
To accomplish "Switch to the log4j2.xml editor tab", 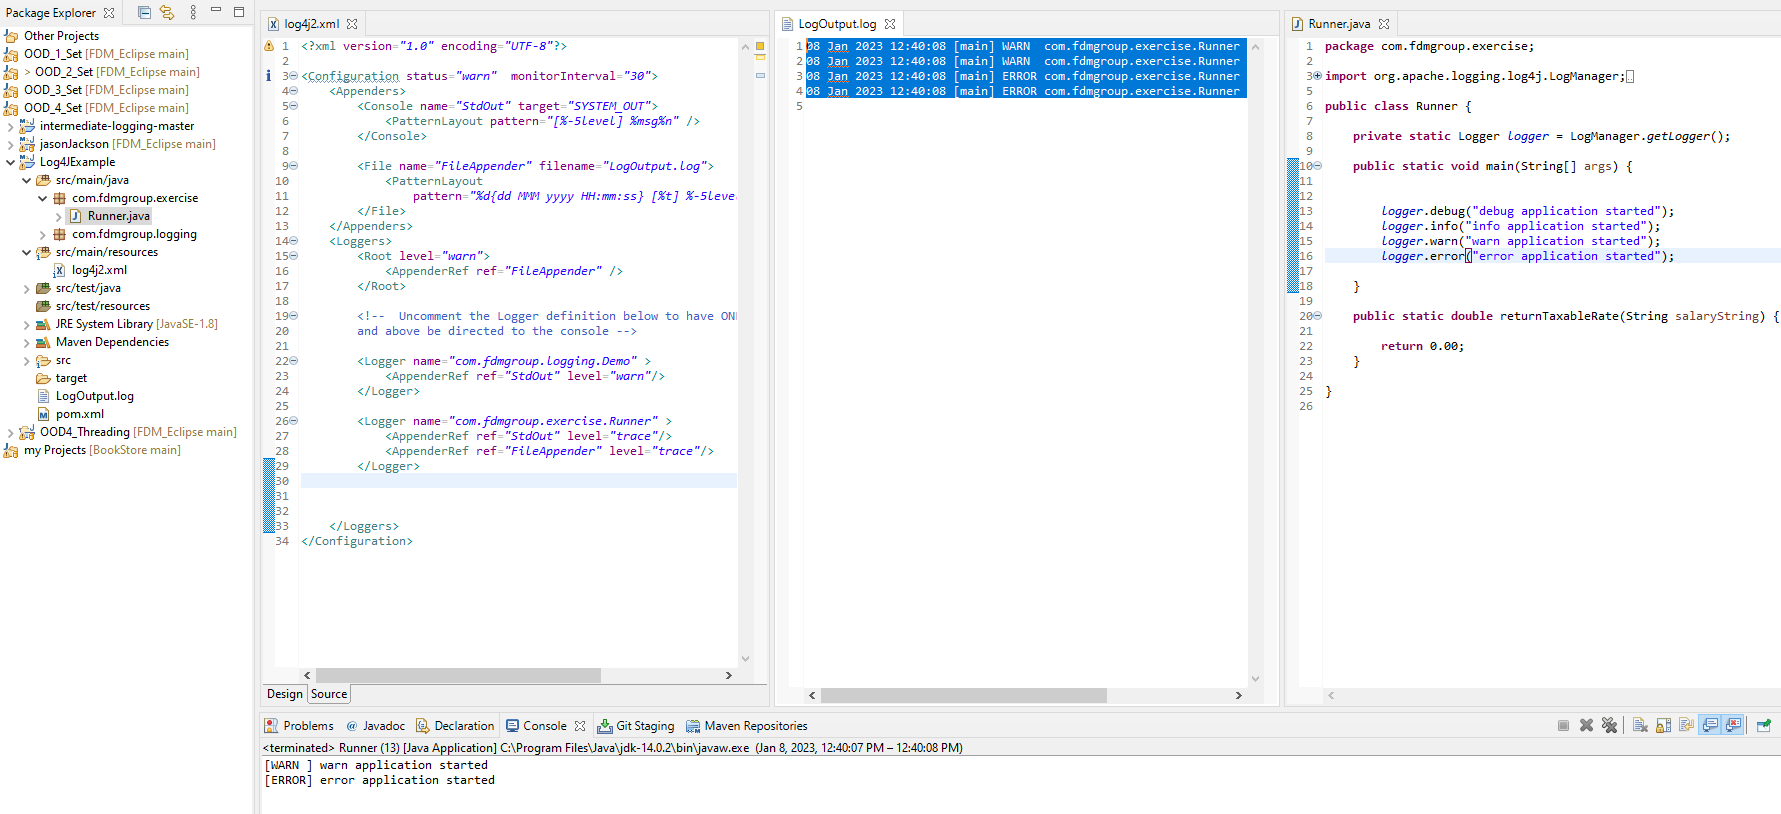I will click(x=312, y=24).
